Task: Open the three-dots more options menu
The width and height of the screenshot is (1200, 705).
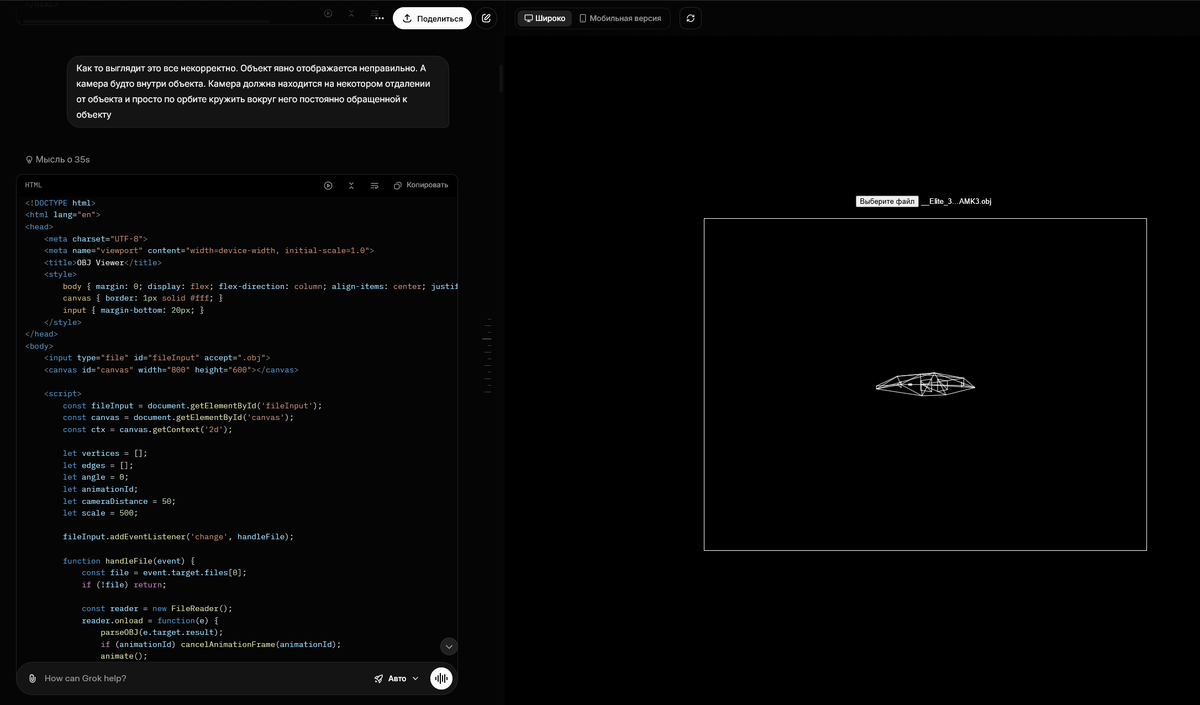Action: pos(379,18)
